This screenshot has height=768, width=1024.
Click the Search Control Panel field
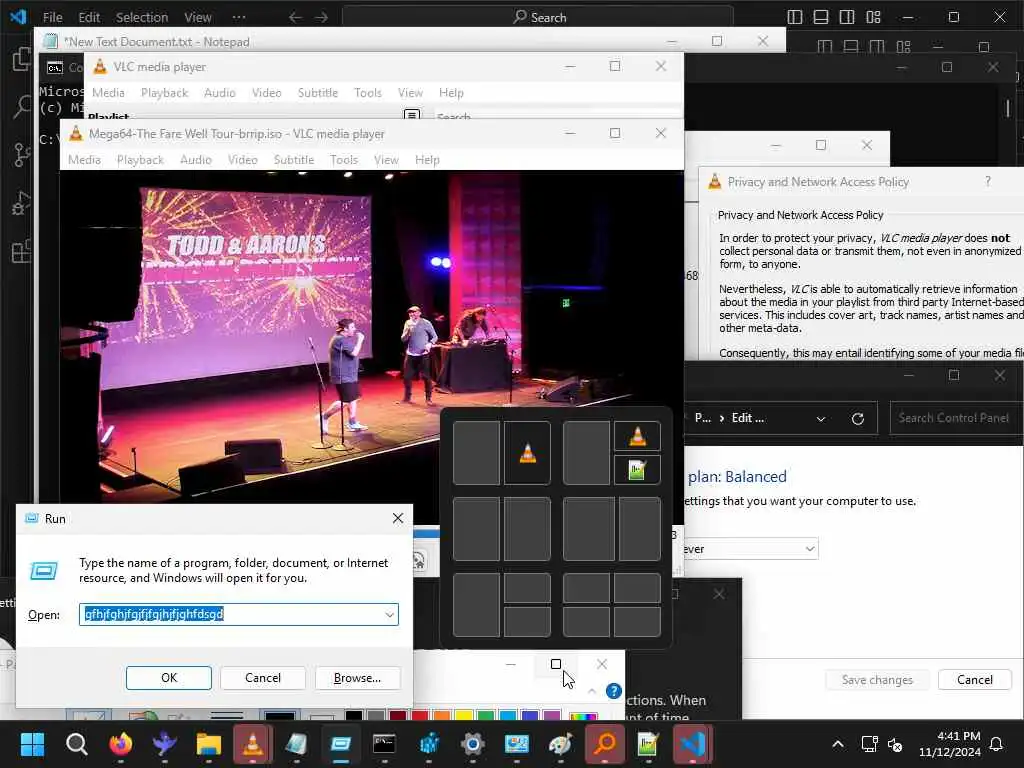point(955,418)
